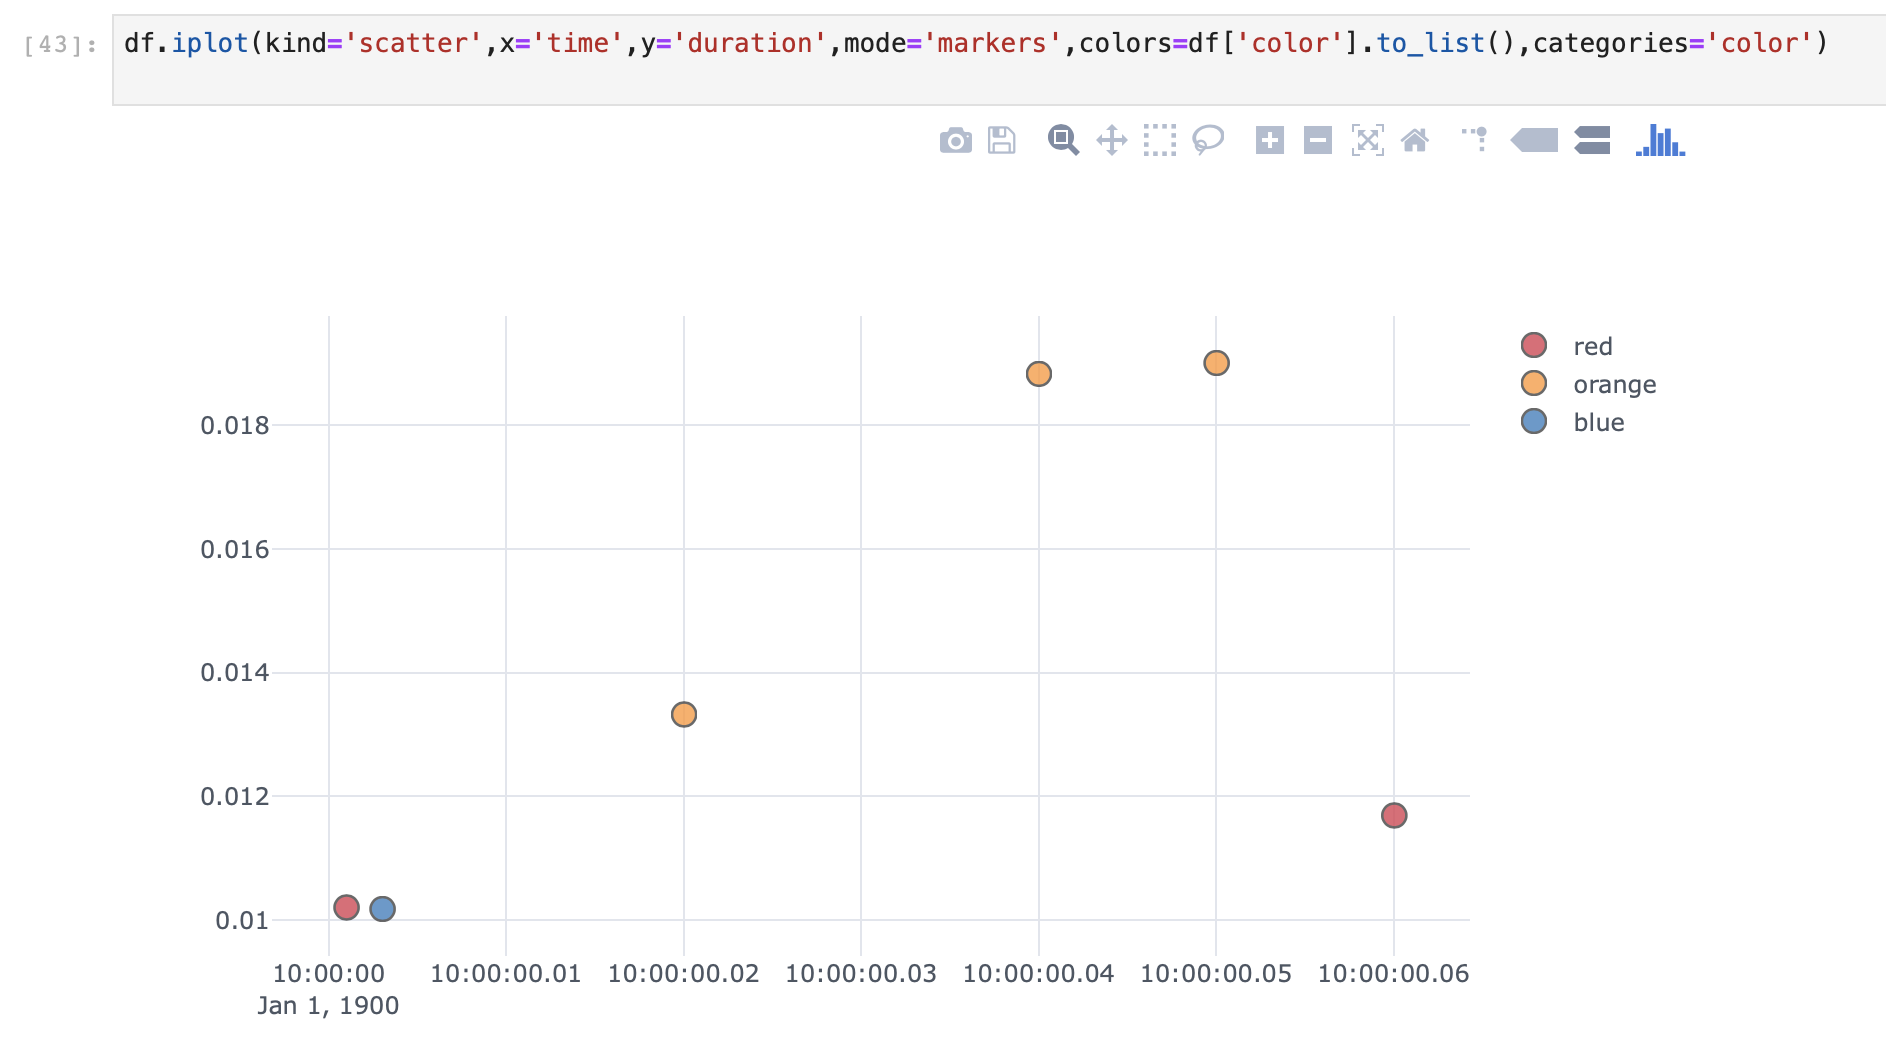Reset axes with the home icon

click(x=1417, y=141)
